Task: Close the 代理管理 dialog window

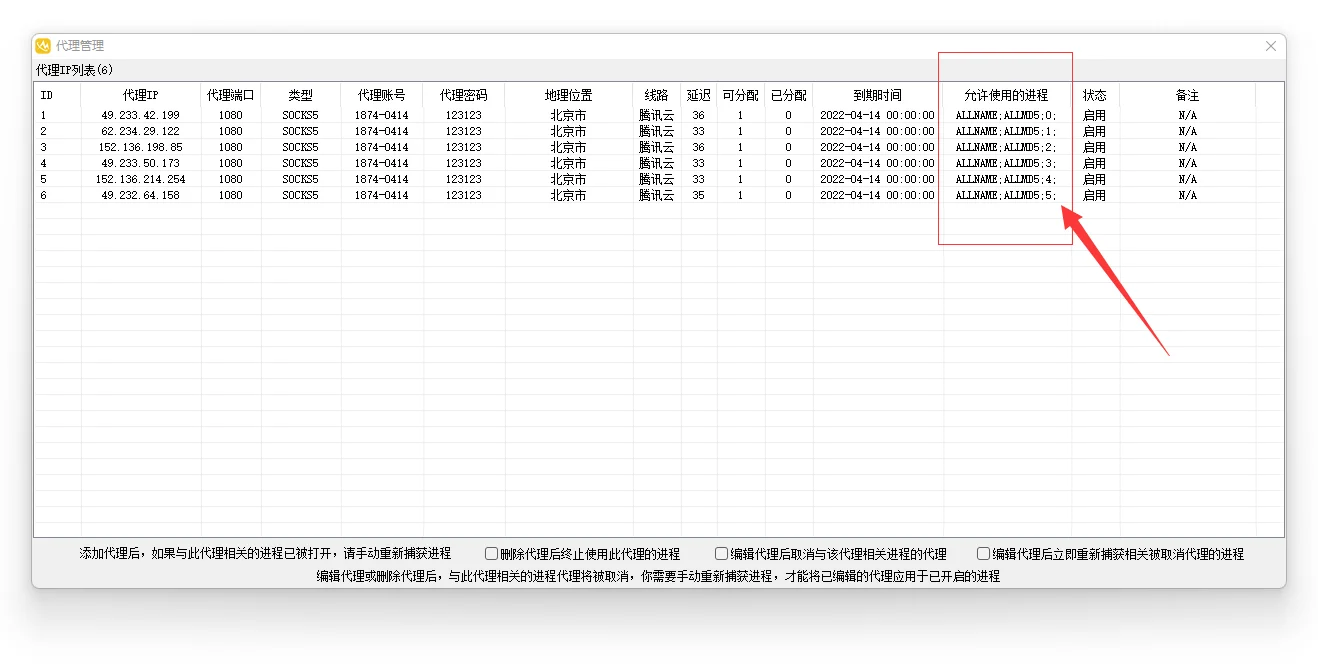Action: click(1270, 45)
